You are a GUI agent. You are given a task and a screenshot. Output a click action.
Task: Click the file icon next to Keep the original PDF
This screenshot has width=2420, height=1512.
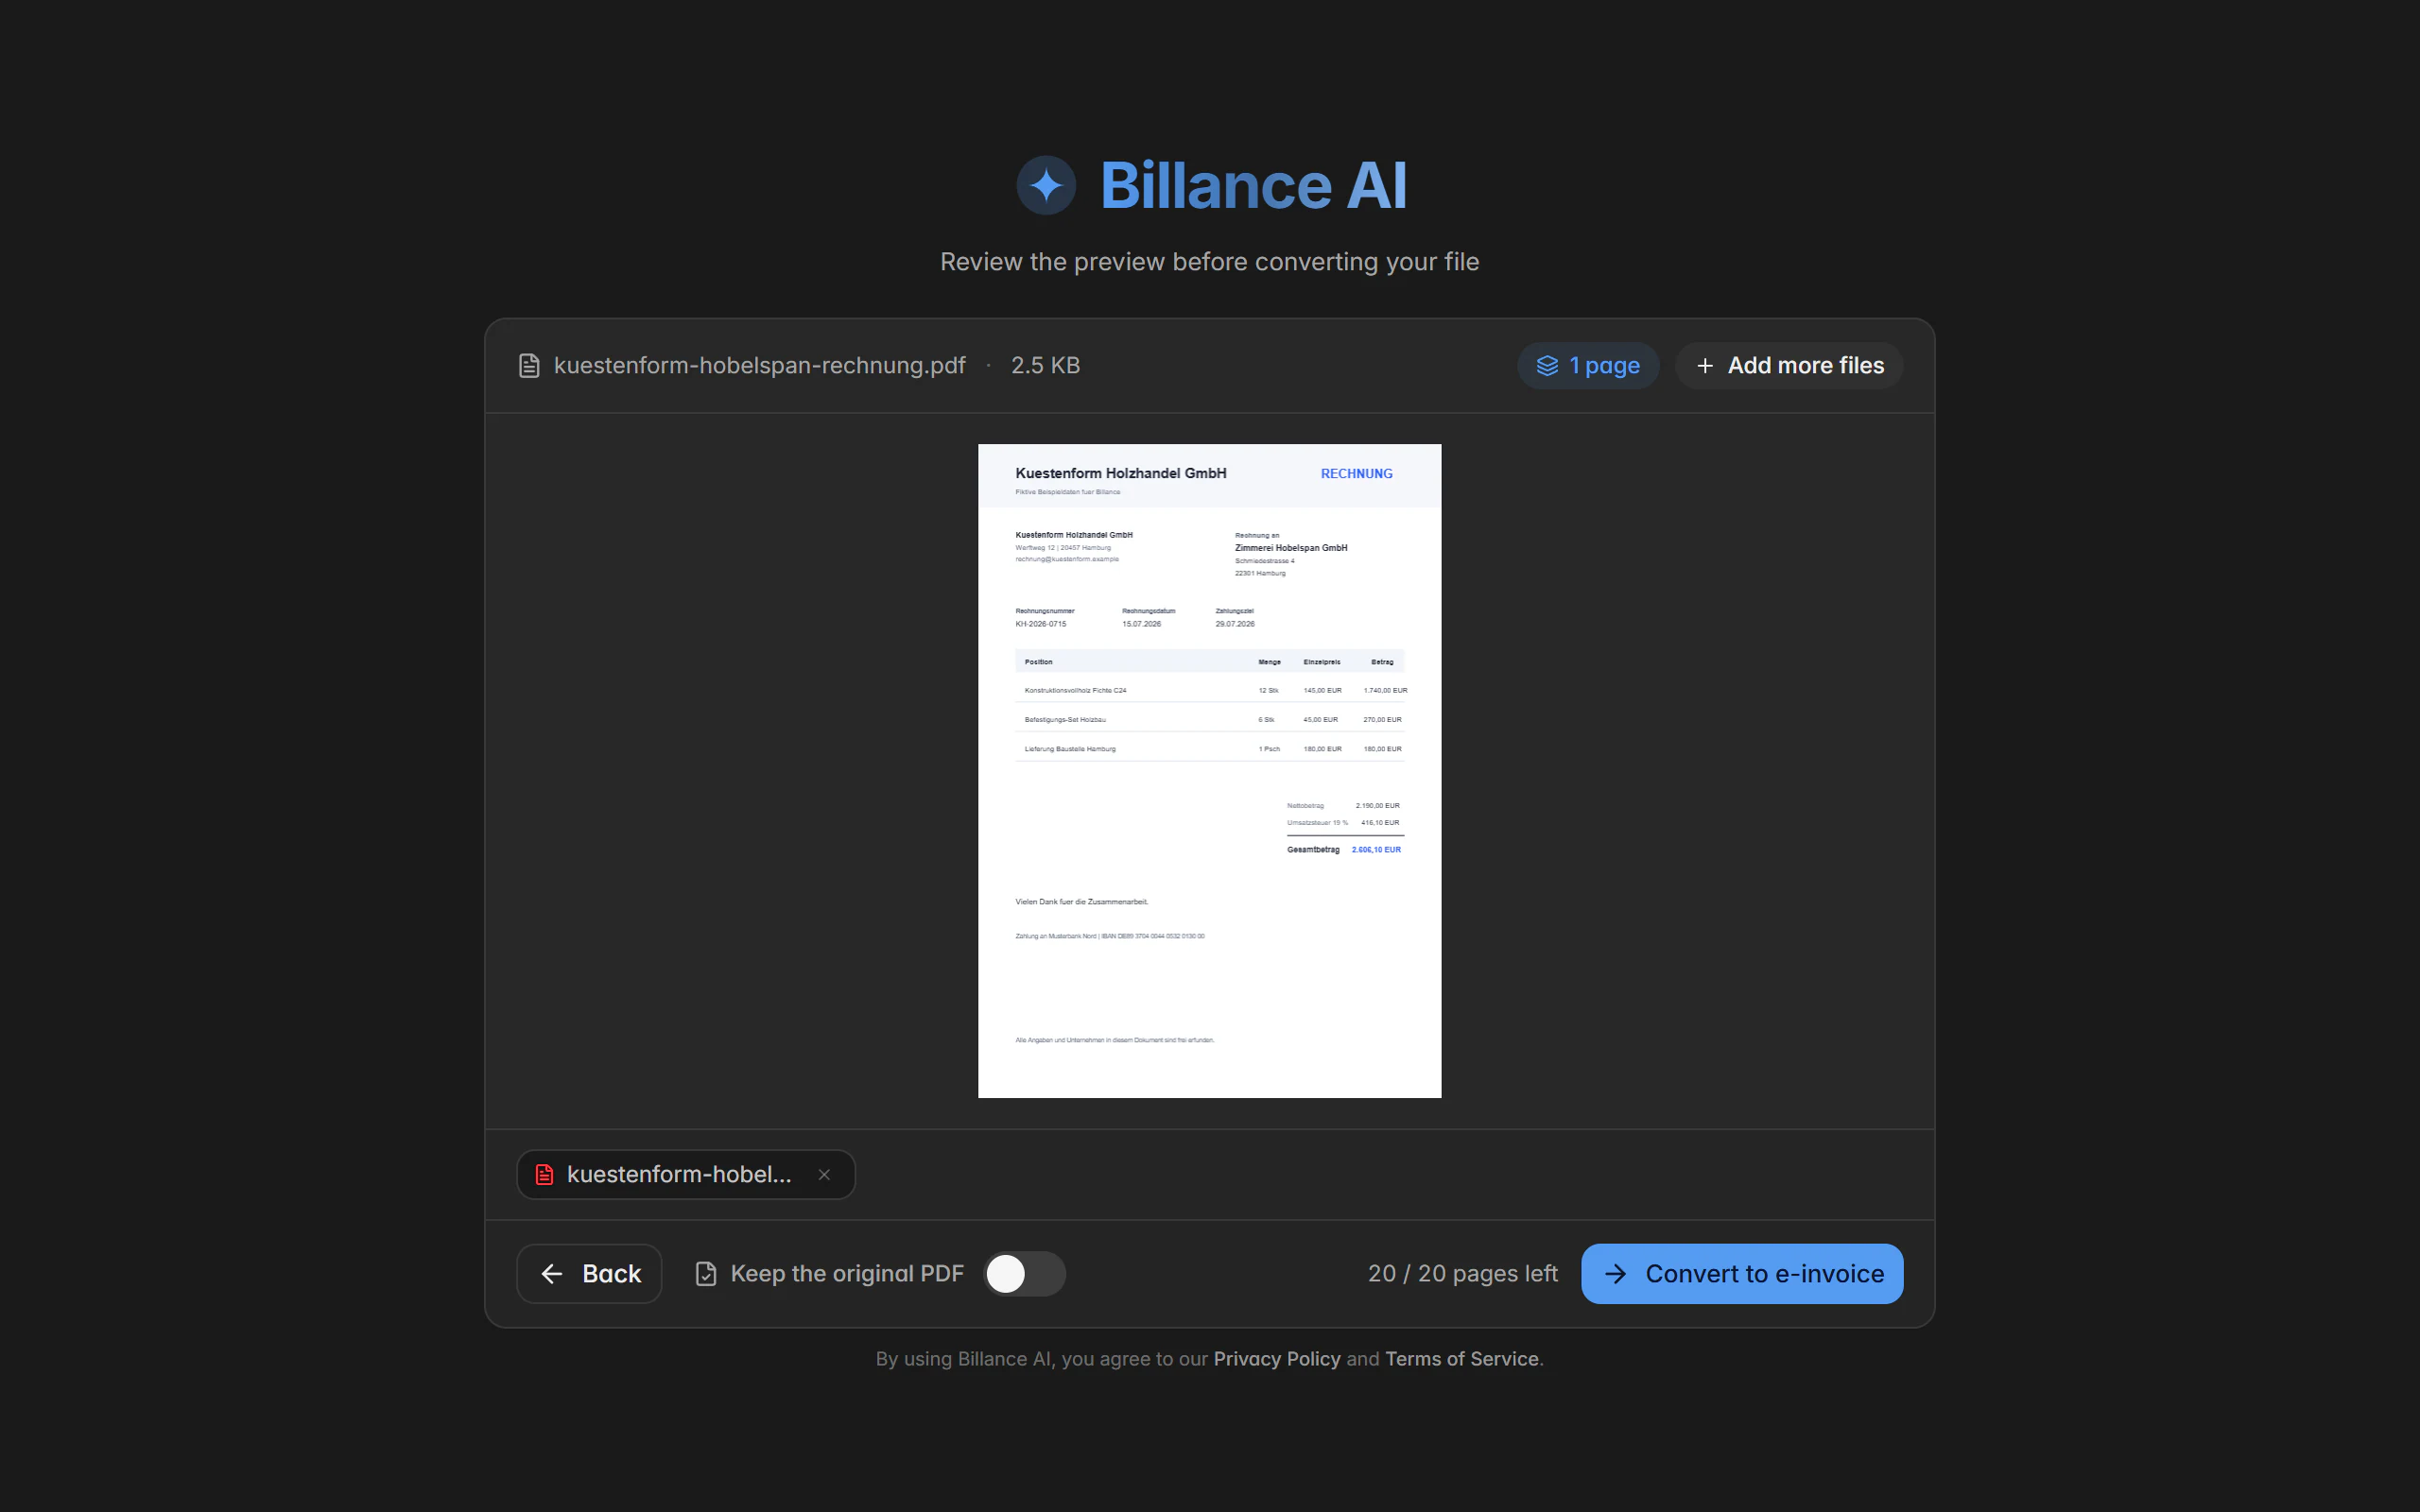[706, 1273]
